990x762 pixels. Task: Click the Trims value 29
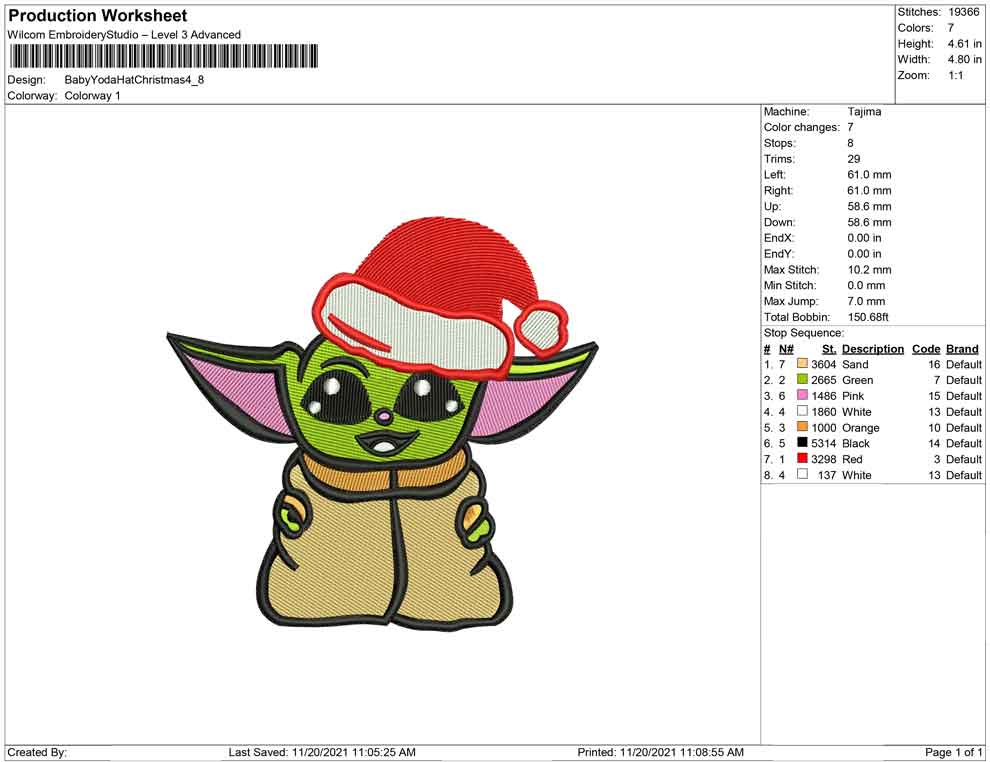click(x=854, y=159)
